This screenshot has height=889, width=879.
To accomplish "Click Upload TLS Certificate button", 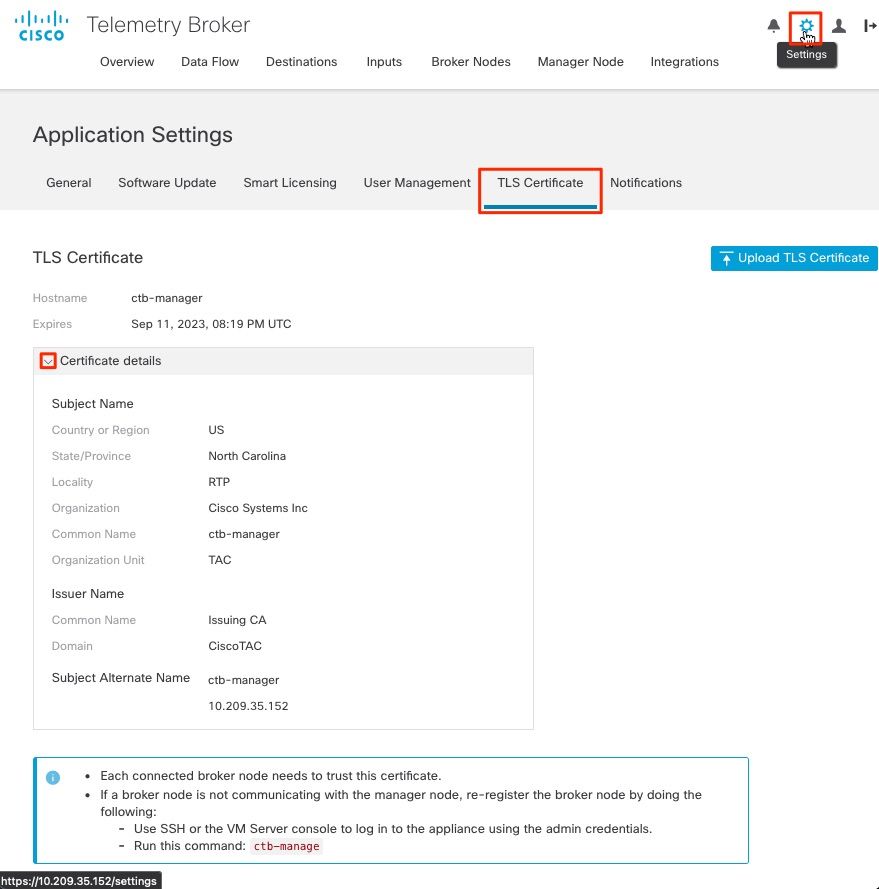I will [794, 258].
